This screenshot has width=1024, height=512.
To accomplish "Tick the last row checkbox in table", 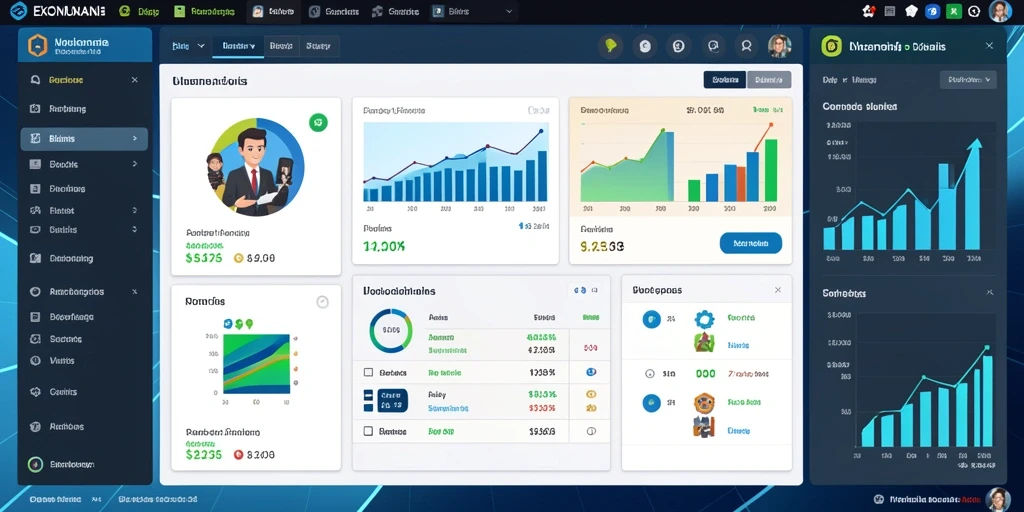I will 368,431.
